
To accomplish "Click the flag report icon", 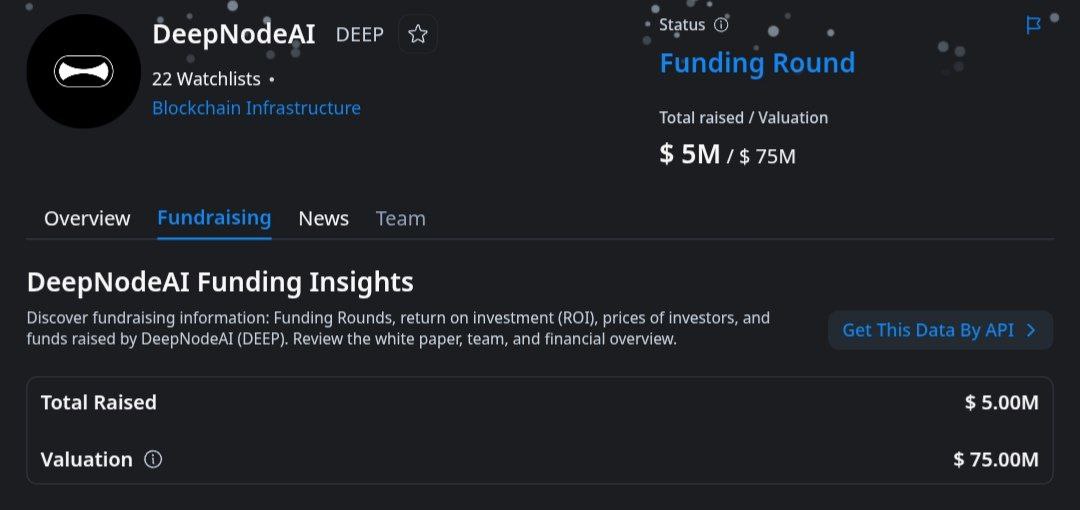I will (1034, 26).
